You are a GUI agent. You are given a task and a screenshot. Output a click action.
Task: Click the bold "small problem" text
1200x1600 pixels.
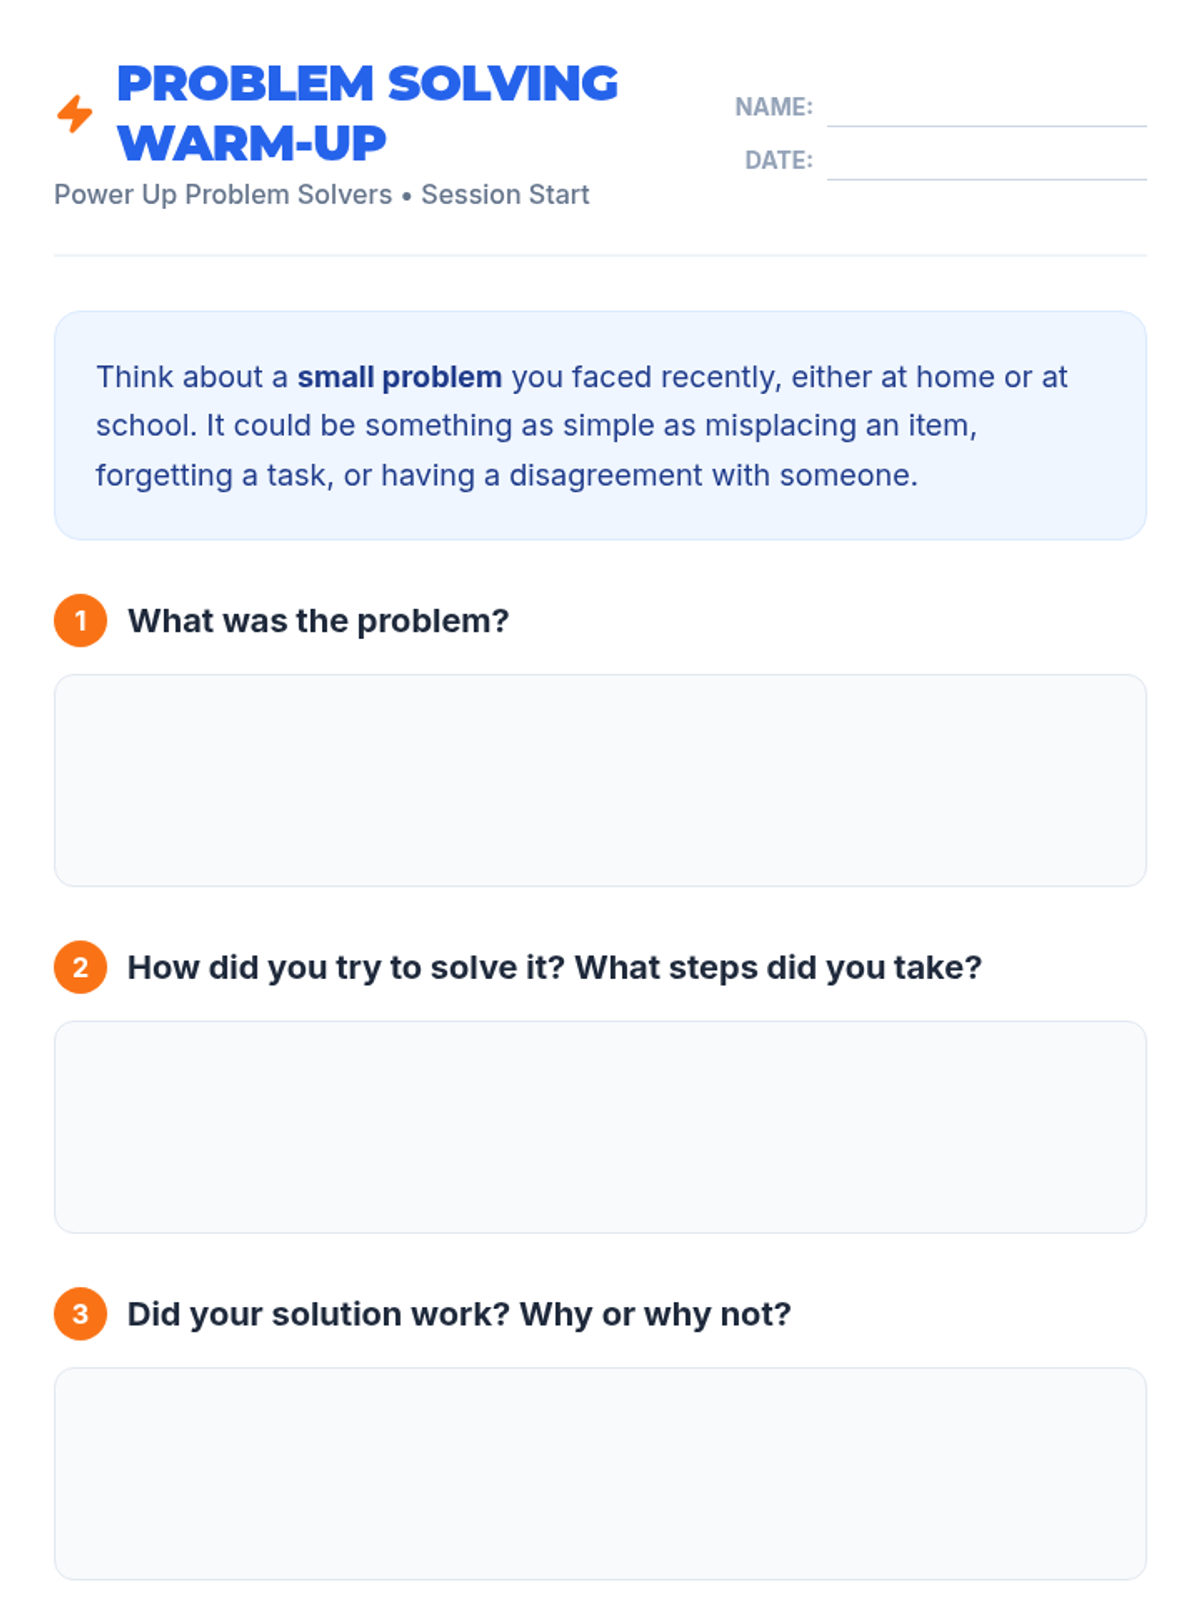pyautogui.click(x=399, y=377)
